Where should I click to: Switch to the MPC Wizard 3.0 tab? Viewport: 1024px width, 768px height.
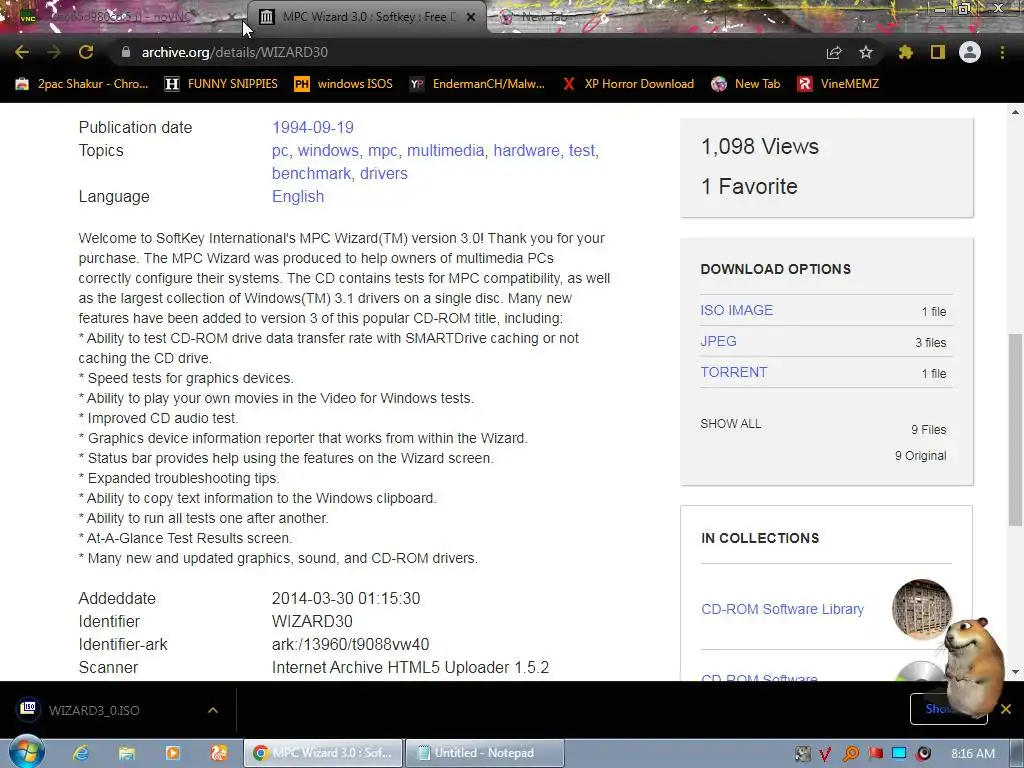point(368,17)
